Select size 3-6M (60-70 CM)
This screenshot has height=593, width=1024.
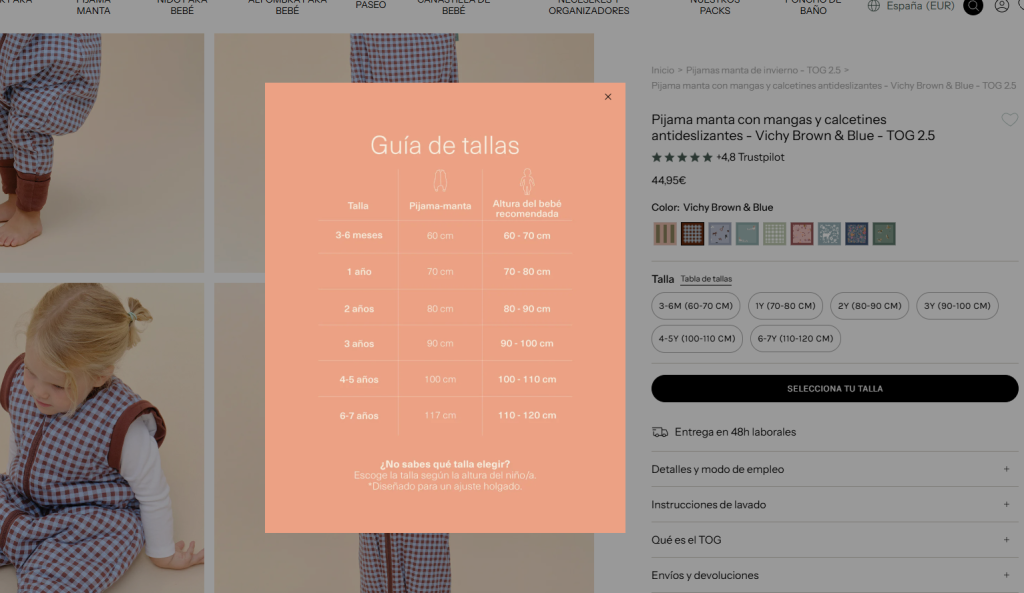click(x=695, y=306)
